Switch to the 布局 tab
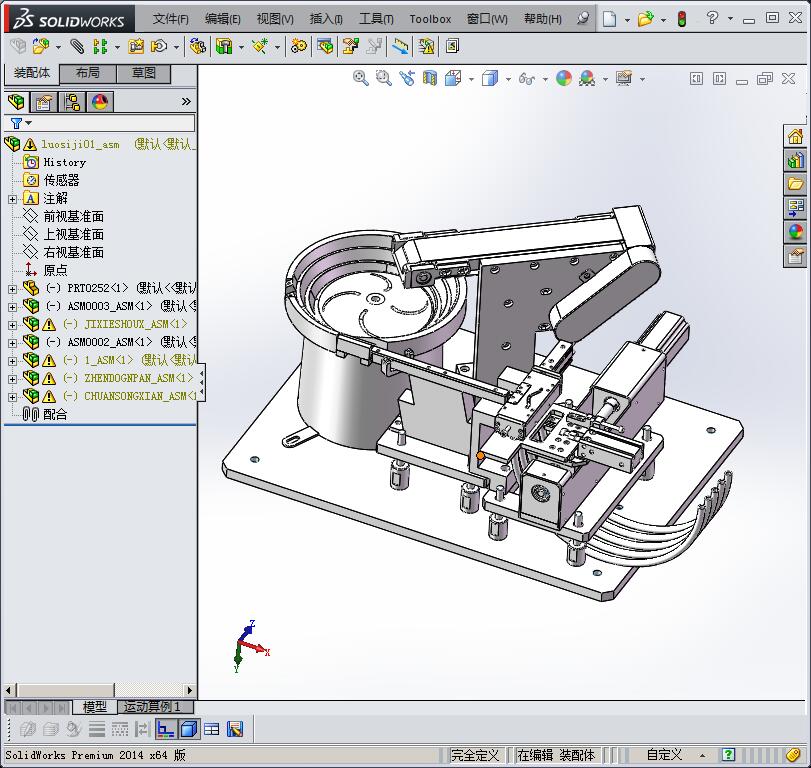This screenshot has height=768, width=811. pyautogui.click(x=88, y=73)
